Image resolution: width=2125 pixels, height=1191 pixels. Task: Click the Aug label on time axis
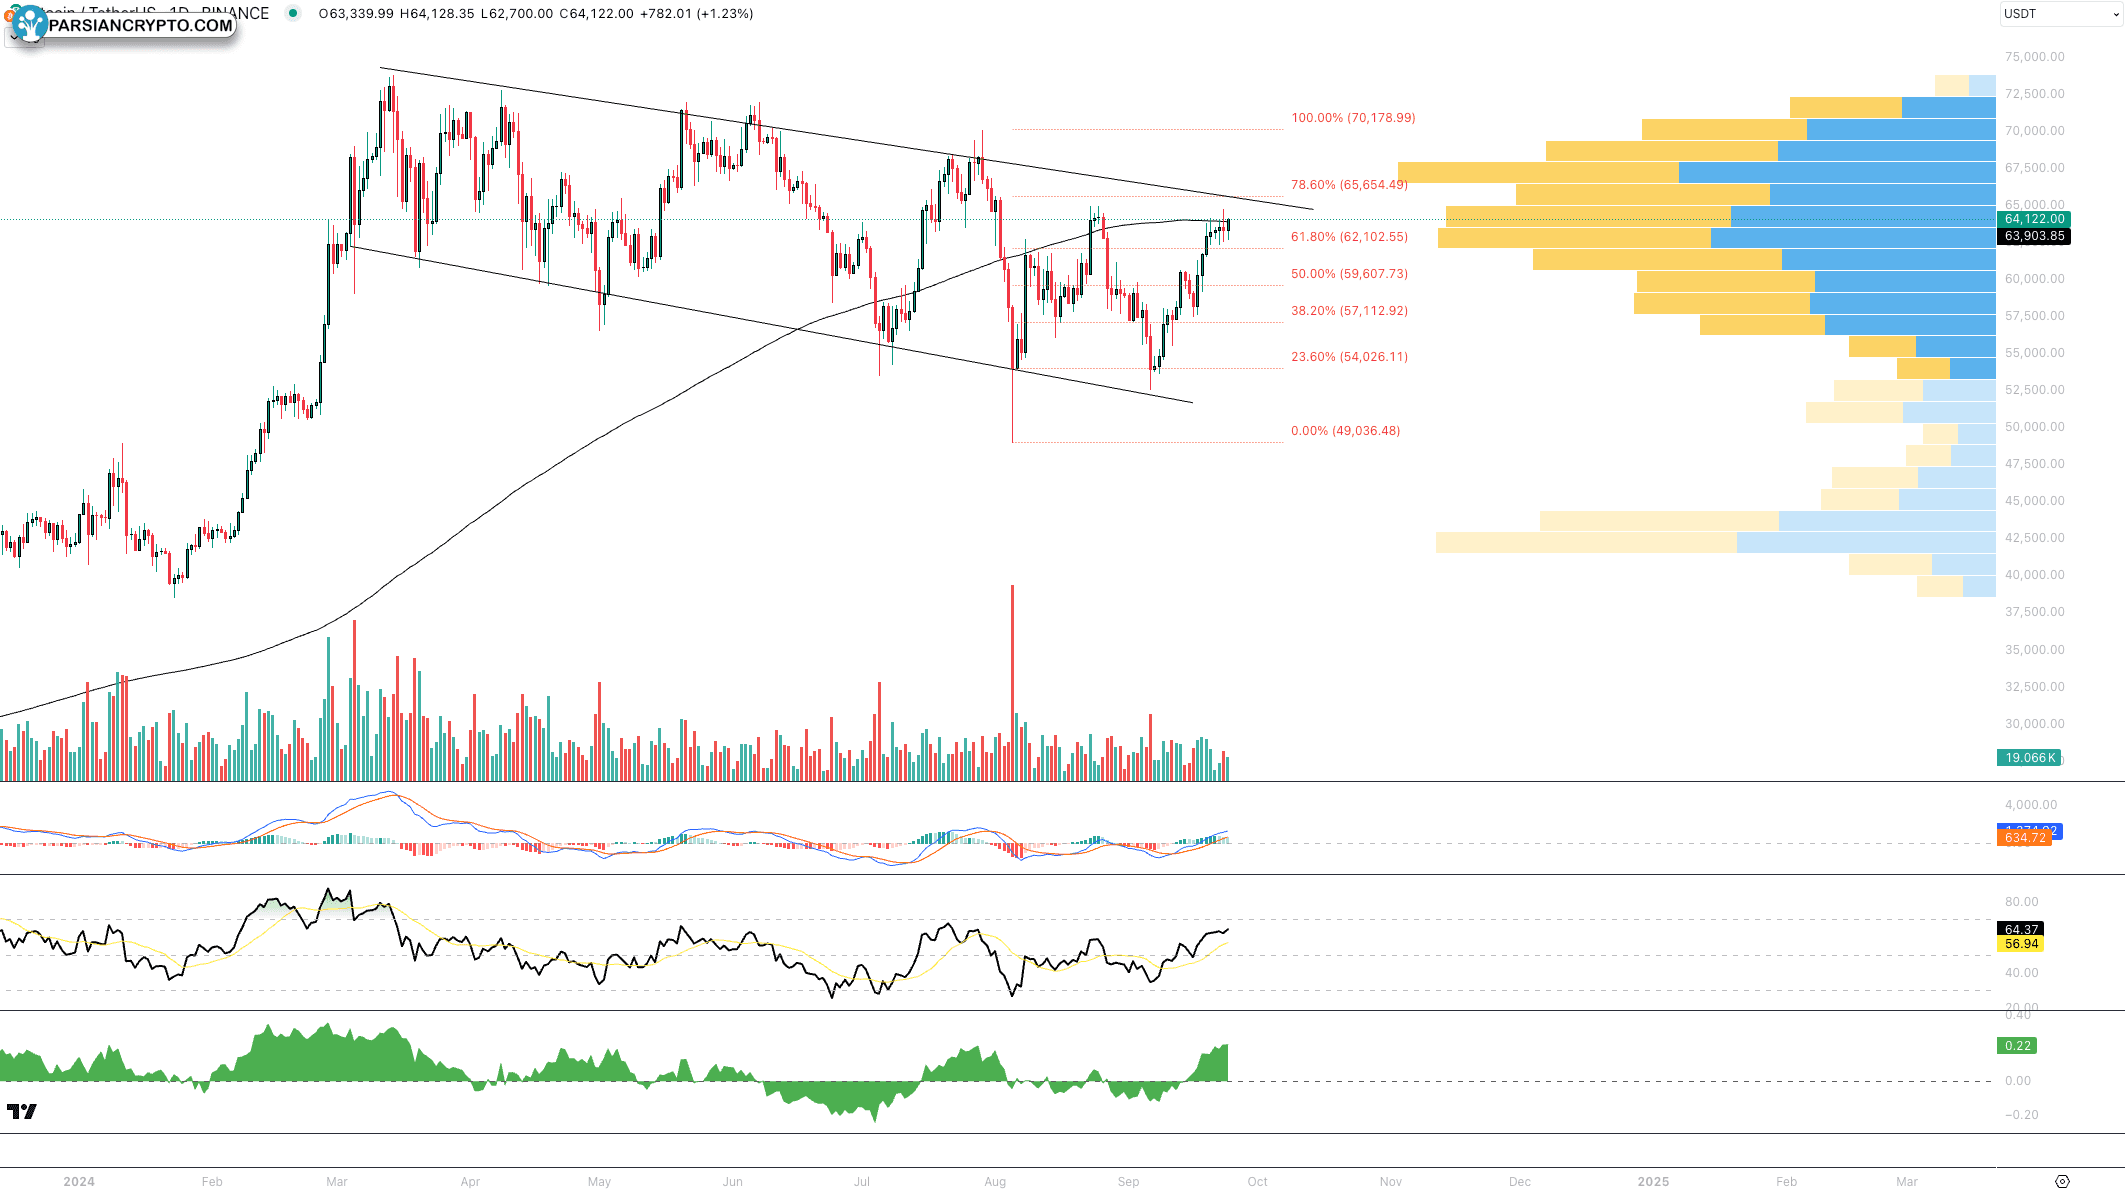pos(995,1181)
